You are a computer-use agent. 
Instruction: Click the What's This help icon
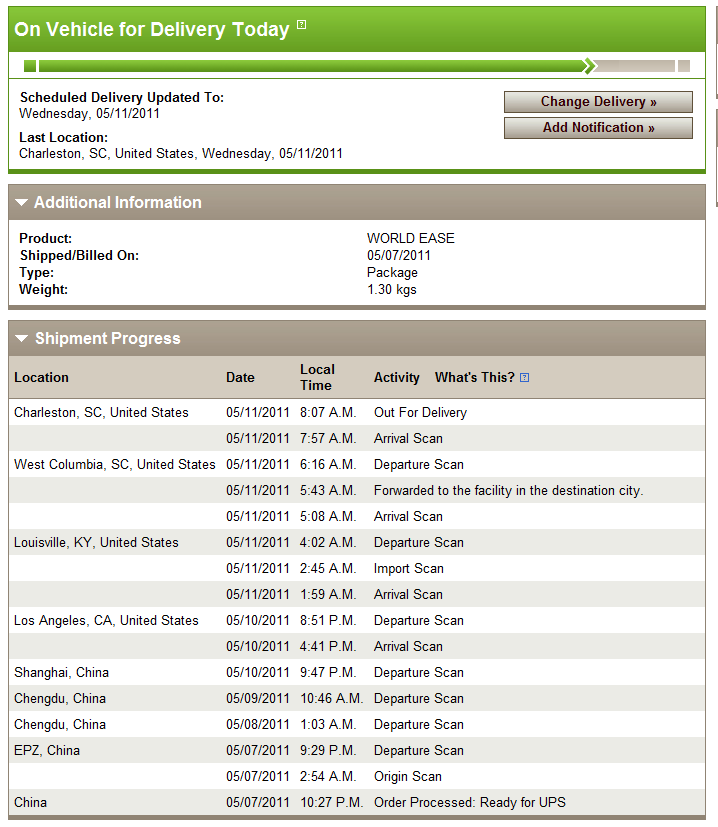524,378
